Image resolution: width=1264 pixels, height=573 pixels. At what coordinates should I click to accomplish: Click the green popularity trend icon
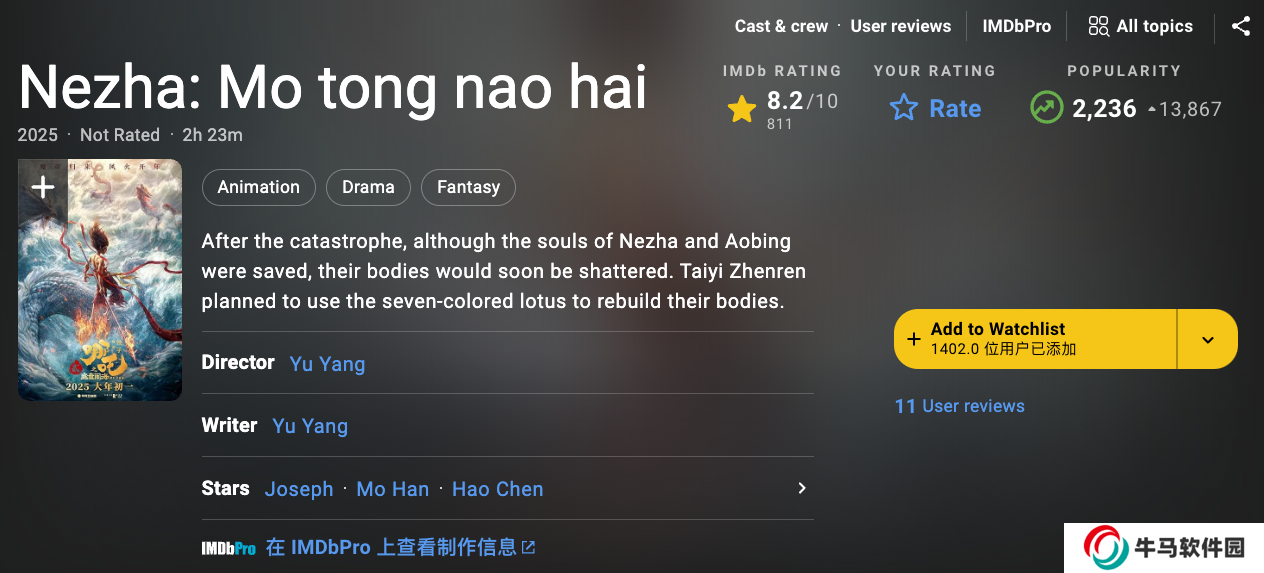coord(1046,108)
